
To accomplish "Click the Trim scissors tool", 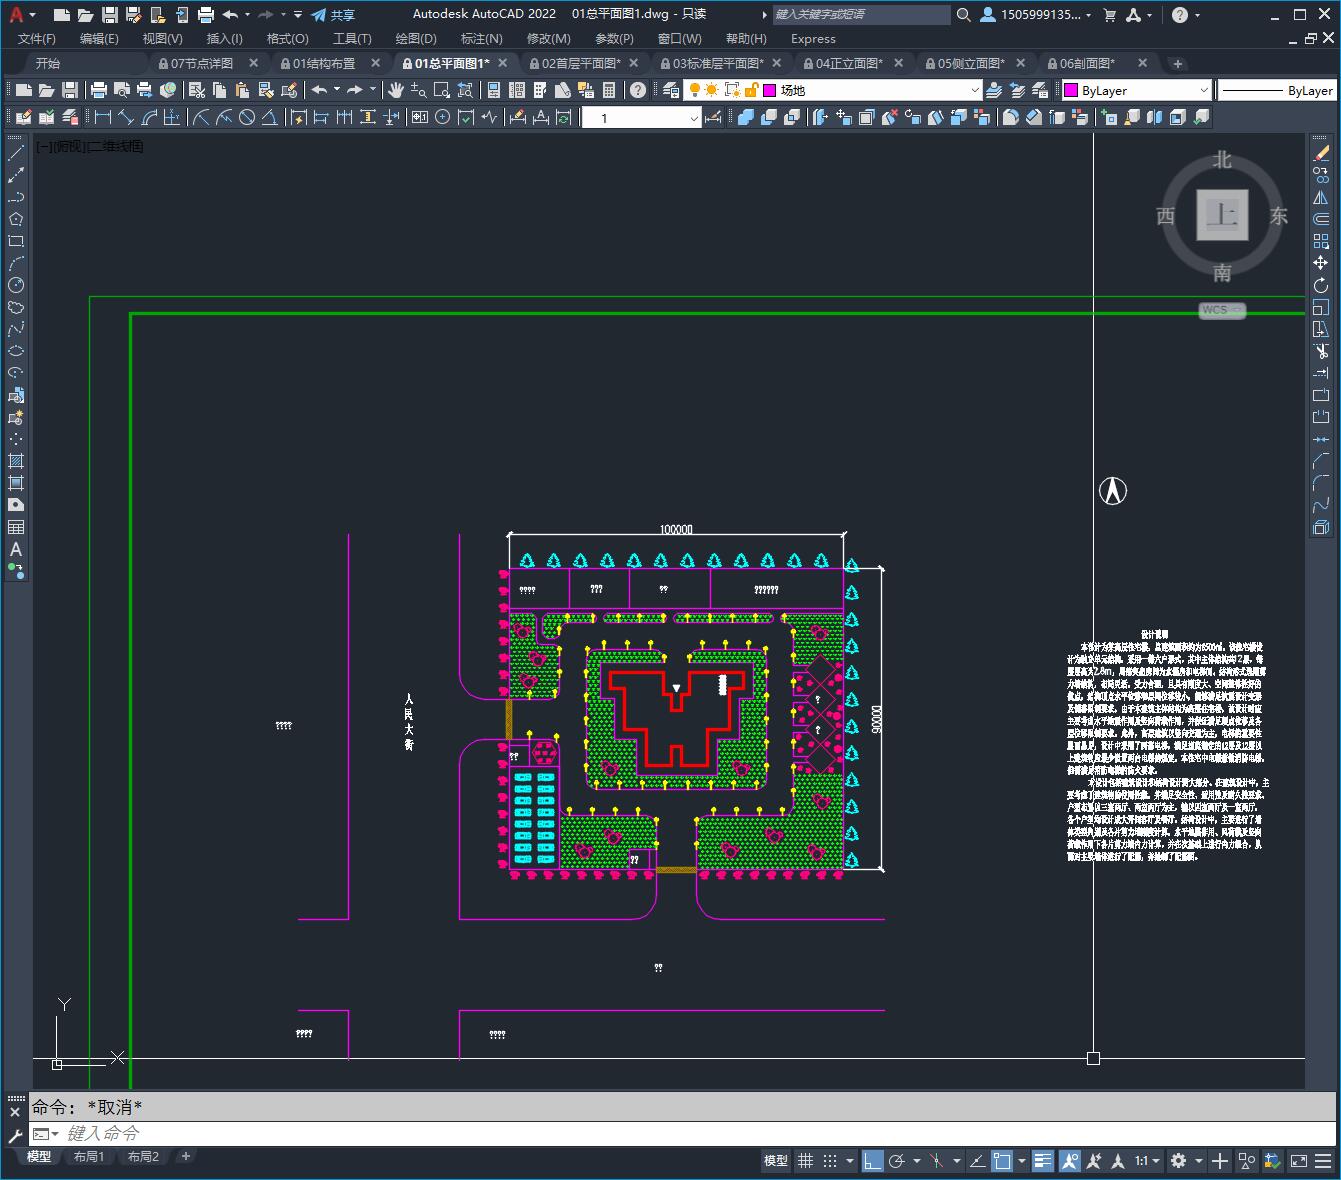I will (1321, 351).
